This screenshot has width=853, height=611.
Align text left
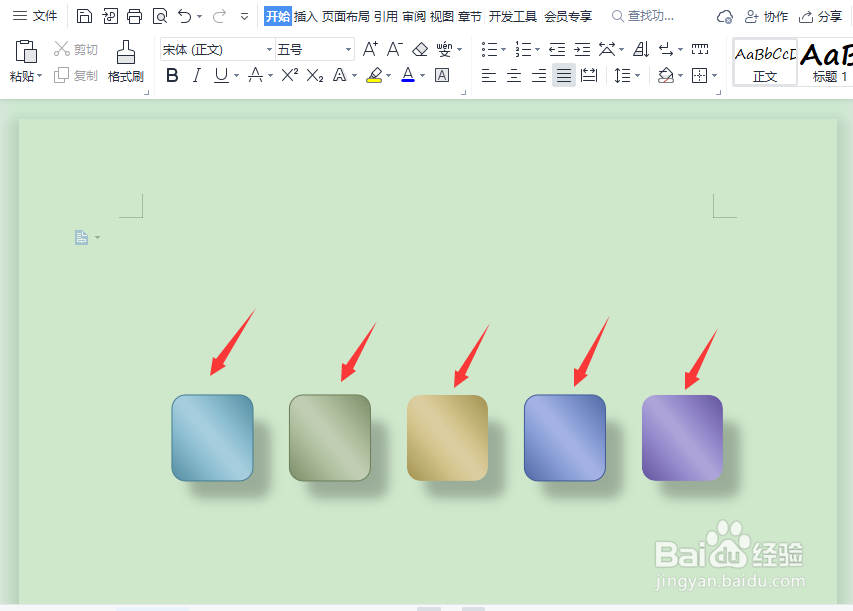coord(489,75)
